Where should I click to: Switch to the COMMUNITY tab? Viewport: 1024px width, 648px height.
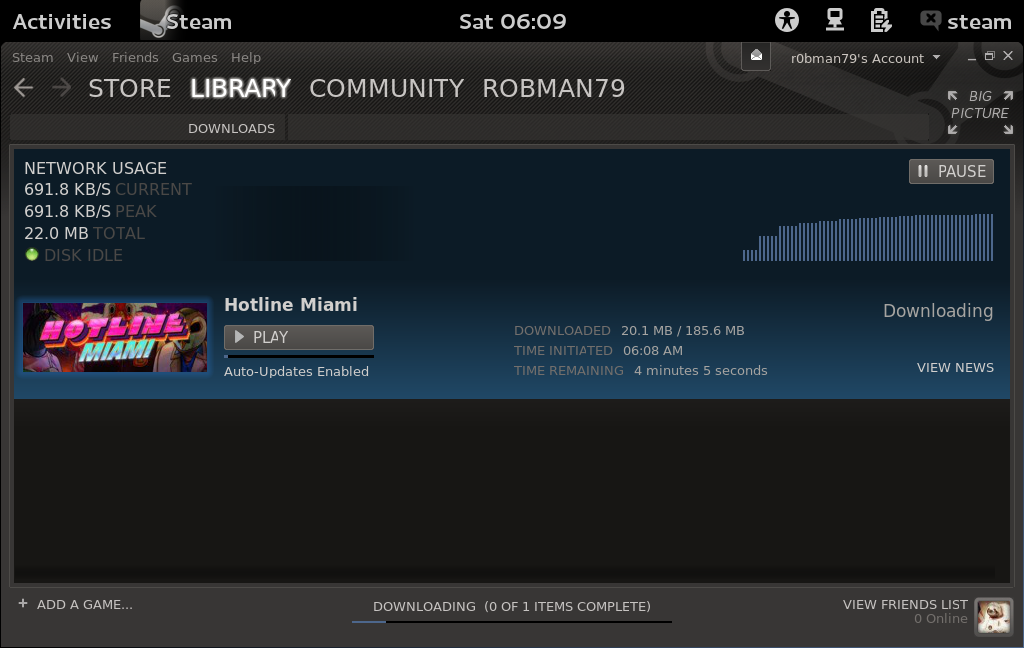(x=387, y=88)
